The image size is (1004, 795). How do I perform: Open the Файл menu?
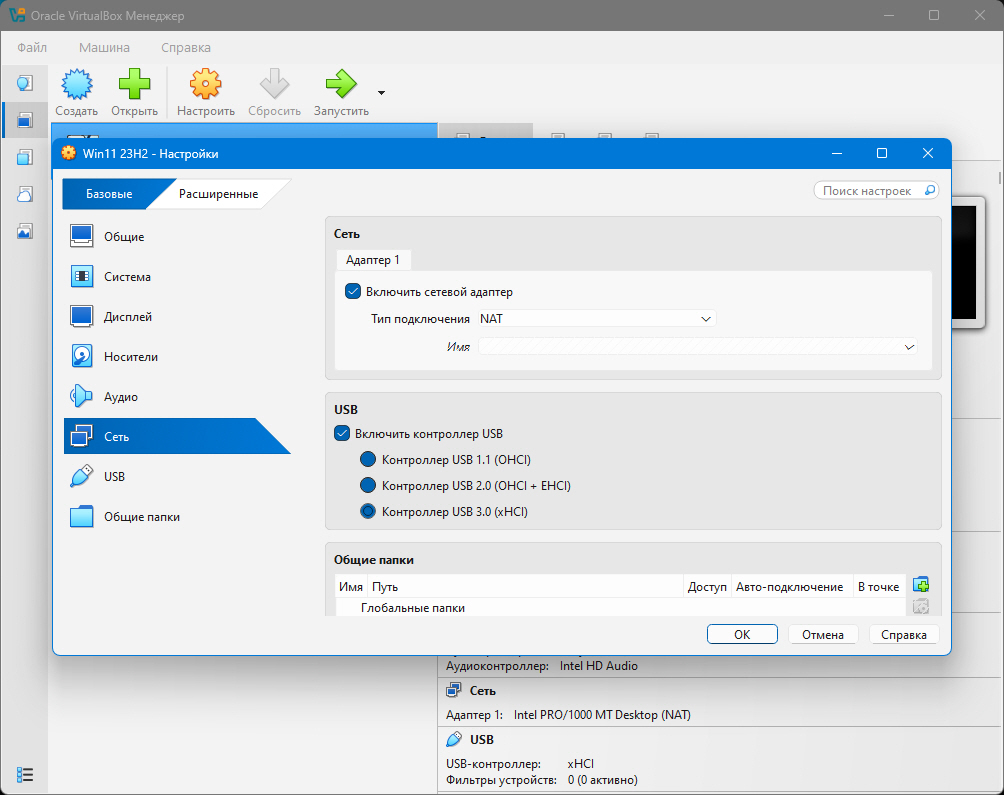coord(32,47)
